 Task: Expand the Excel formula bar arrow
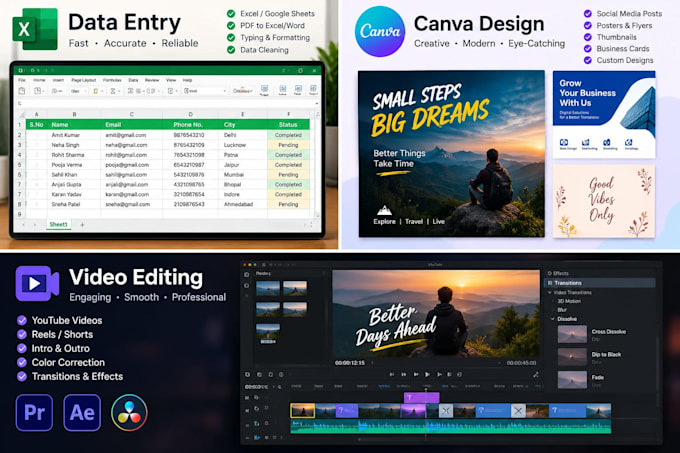(x=317, y=103)
